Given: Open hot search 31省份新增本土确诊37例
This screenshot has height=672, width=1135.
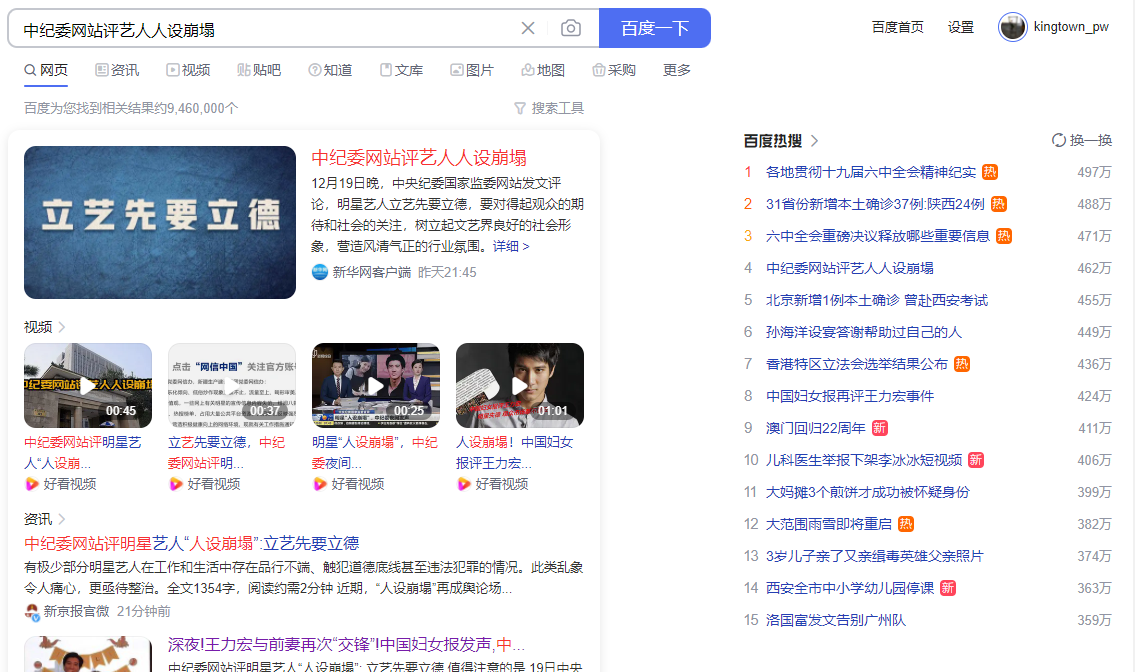Looking at the screenshot, I should [x=875, y=204].
